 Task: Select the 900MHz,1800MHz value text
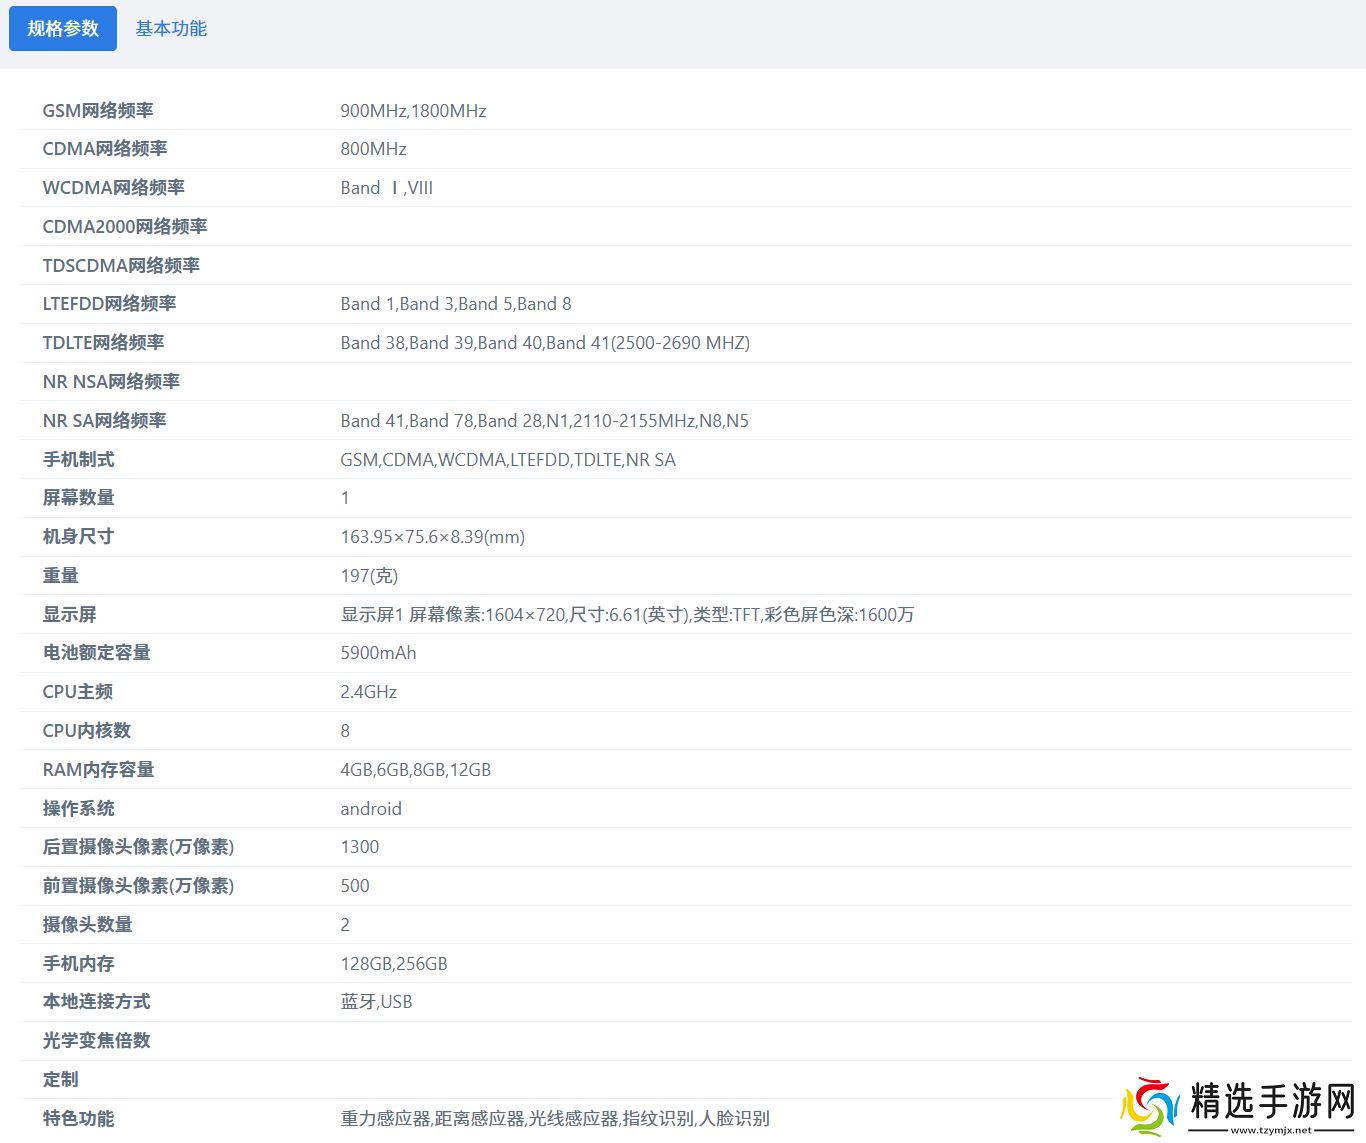pyautogui.click(x=413, y=111)
